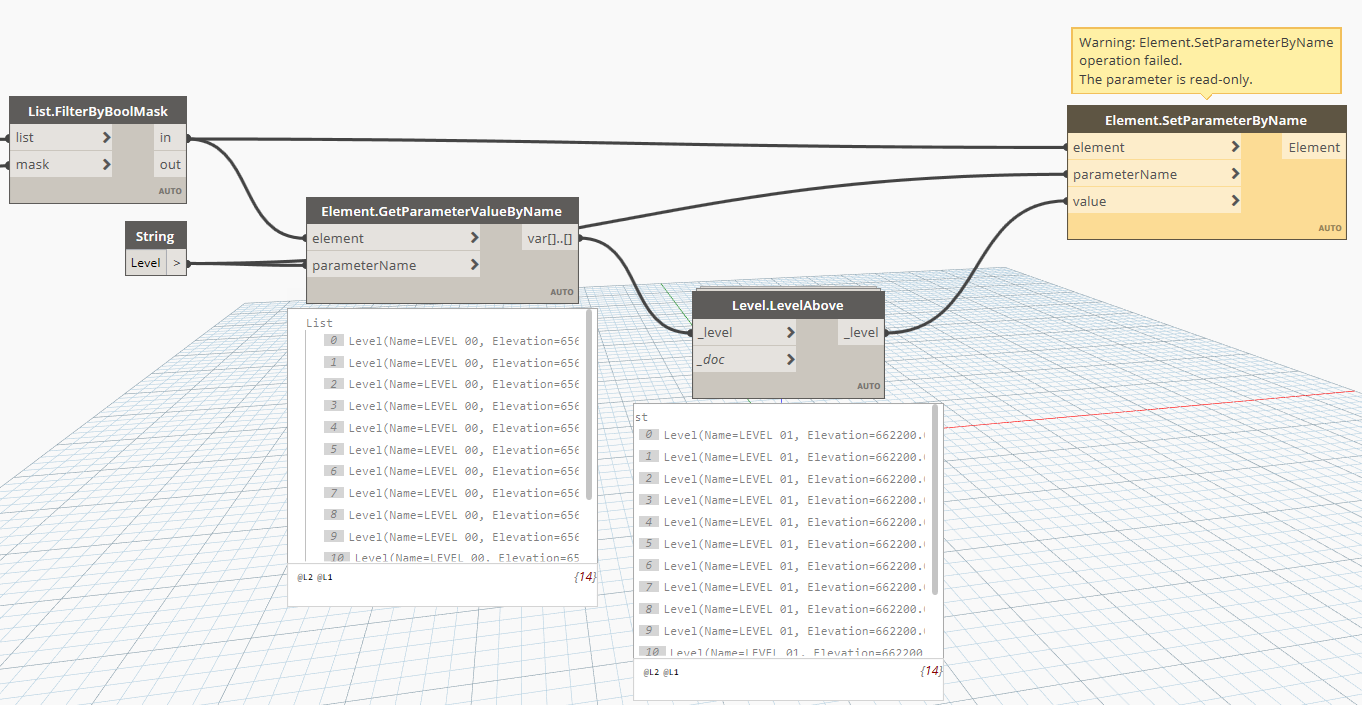
Task: Select the List.FilterByBoolMask node title
Action: pyautogui.click(x=98, y=111)
